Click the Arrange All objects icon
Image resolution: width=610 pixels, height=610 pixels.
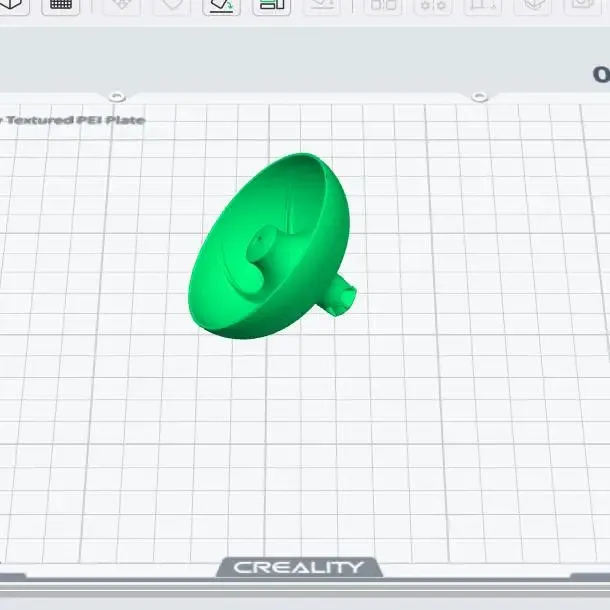coord(272,5)
